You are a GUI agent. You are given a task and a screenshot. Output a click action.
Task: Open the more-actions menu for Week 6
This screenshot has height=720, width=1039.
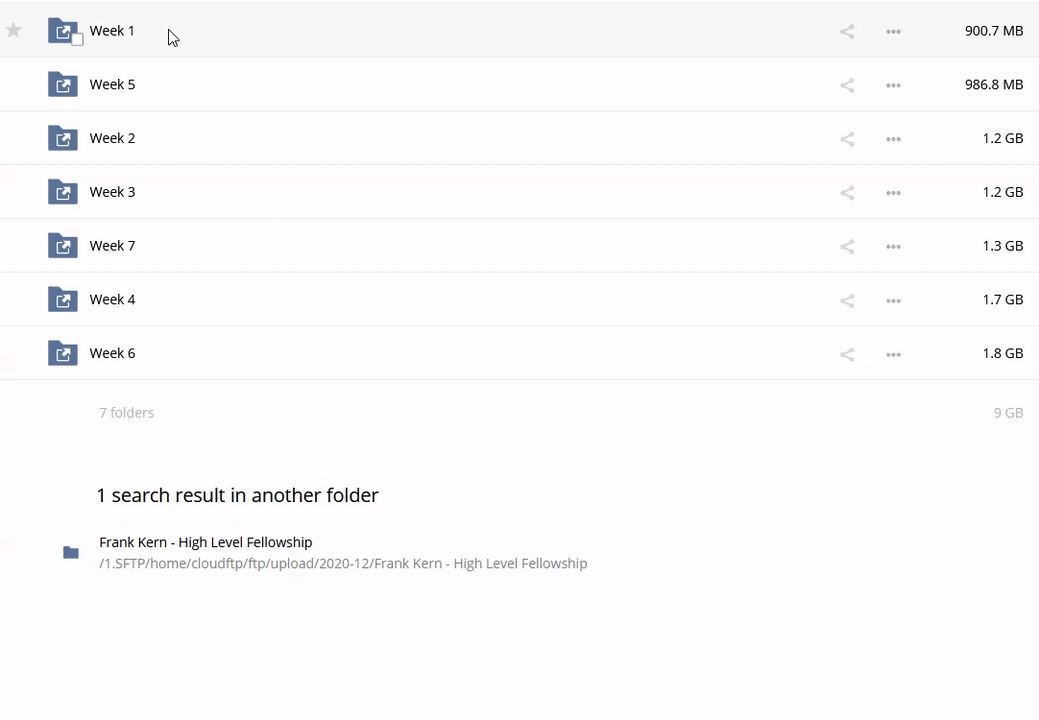click(x=893, y=354)
